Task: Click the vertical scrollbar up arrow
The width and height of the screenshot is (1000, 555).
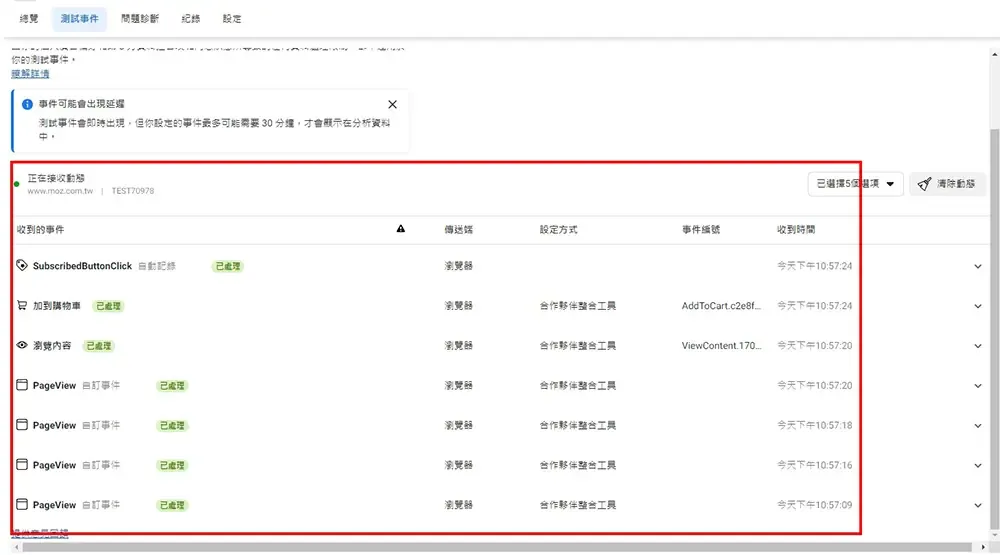Action: [995, 54]
